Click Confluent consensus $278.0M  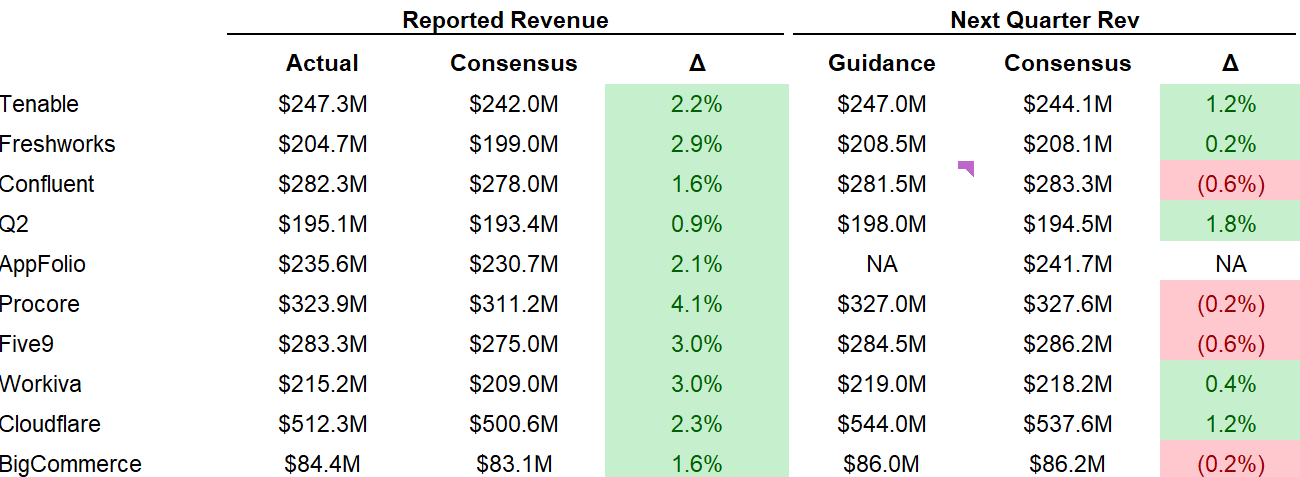(514, 184)
